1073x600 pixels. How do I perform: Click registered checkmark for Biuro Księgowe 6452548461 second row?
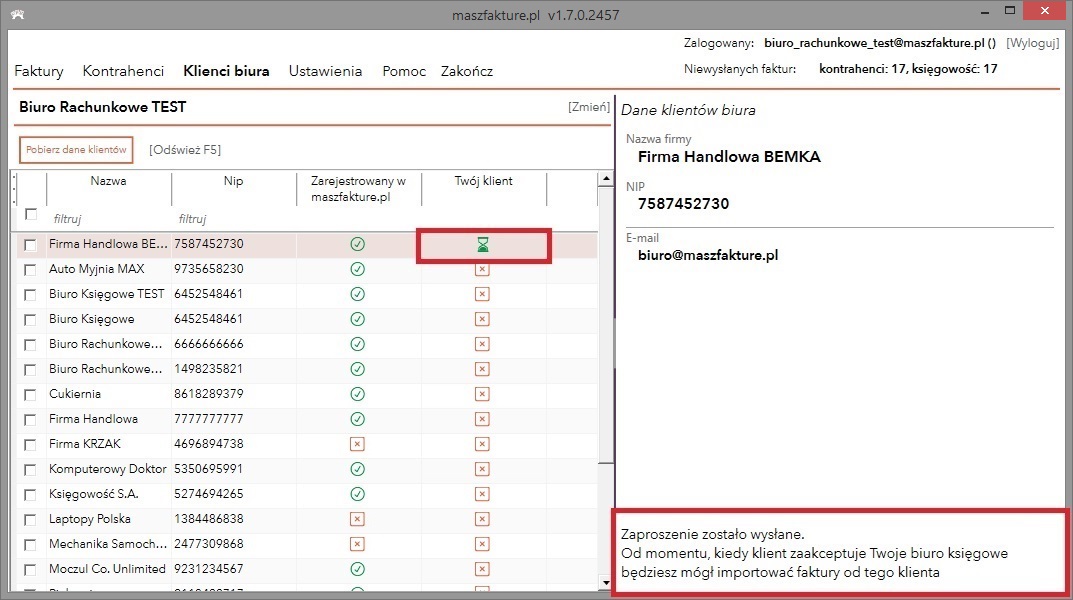pyautogui.click(x=357, y=319)
